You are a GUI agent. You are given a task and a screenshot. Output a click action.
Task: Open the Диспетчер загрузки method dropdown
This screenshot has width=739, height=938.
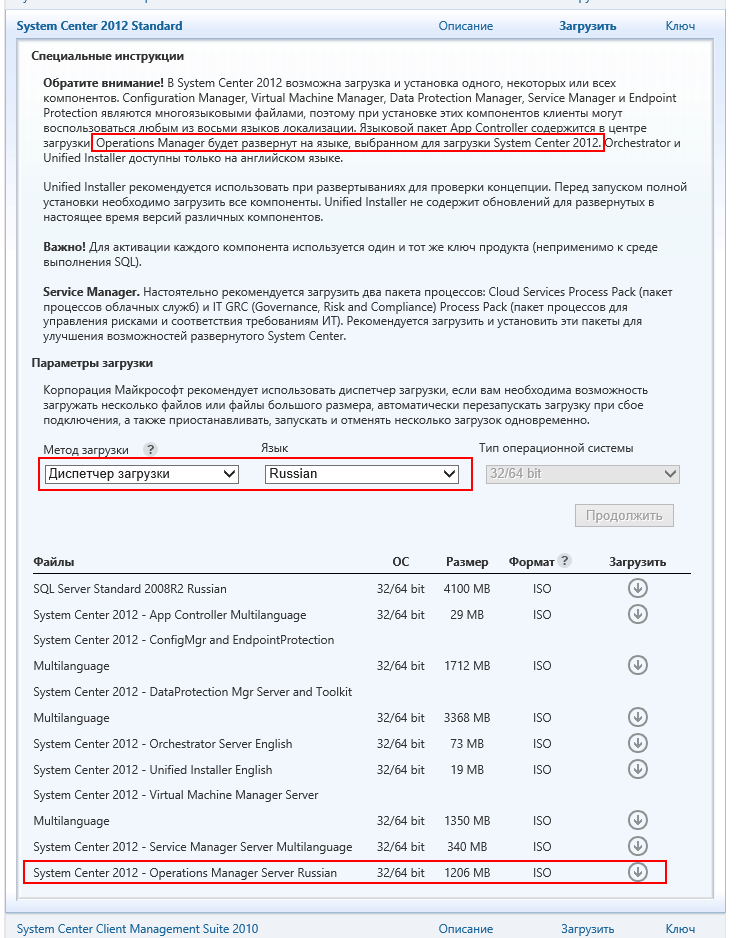pyautogui.click(x=142, y=474)
